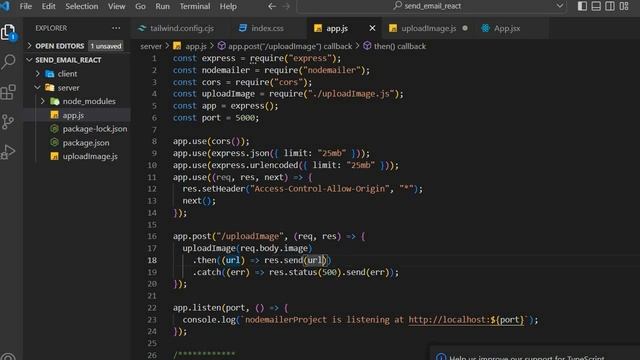This screenshot has width=640, height=360.
Task: Click the JS file icon on app.js tab
Action: (x=318, y=28)
